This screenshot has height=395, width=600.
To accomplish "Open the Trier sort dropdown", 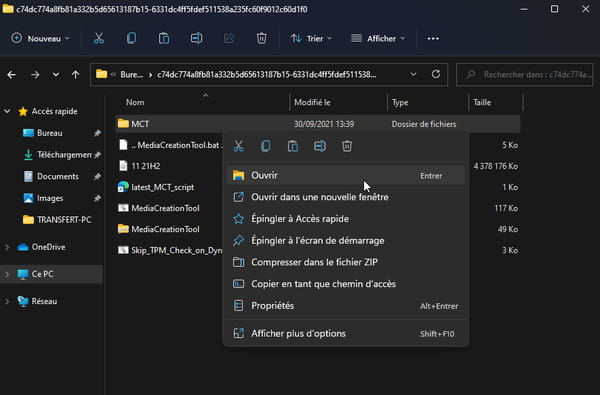I will 311,38.
